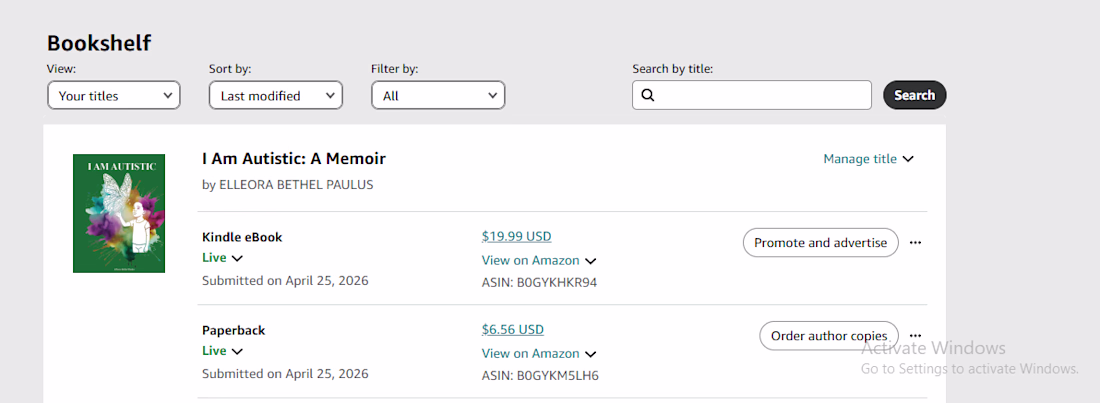
Task: Expand the Paperback Live status chevron
Action: (237, 351)
